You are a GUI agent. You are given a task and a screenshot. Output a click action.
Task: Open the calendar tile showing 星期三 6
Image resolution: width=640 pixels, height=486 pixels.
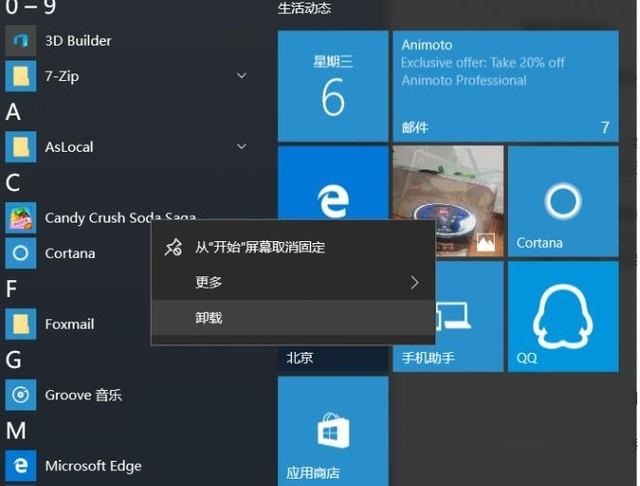pos(333,86)
